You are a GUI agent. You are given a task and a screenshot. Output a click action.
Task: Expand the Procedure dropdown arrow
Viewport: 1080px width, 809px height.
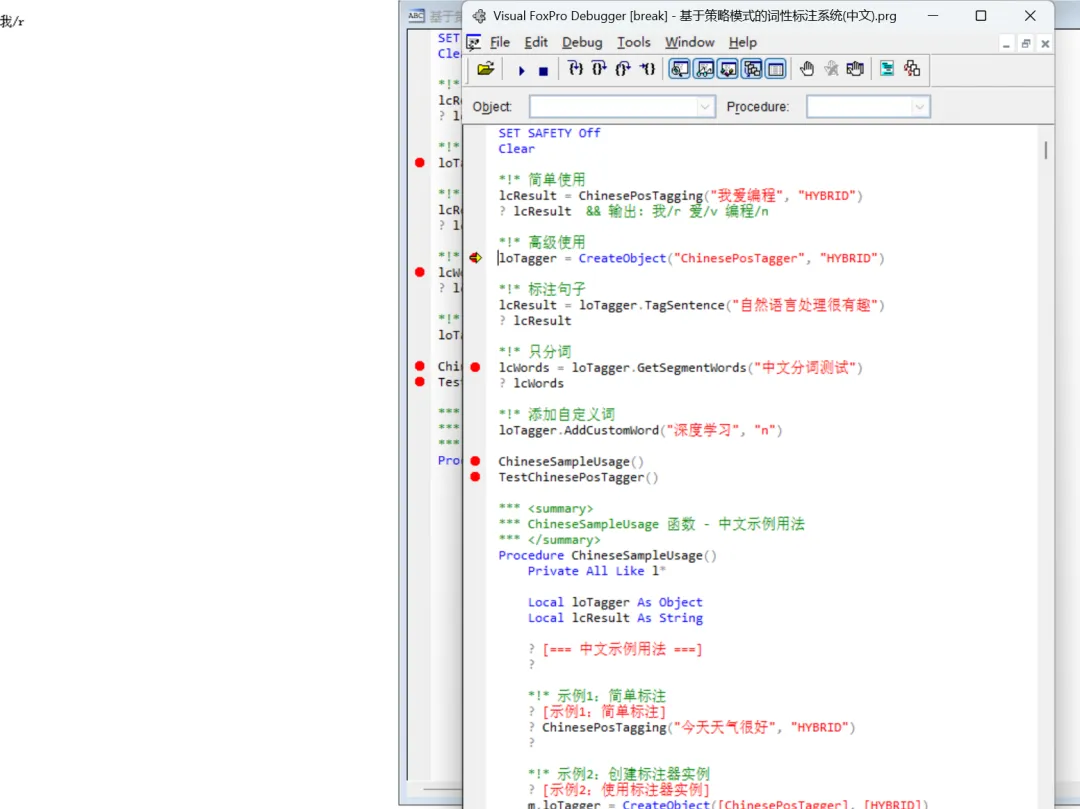point(920,107)
